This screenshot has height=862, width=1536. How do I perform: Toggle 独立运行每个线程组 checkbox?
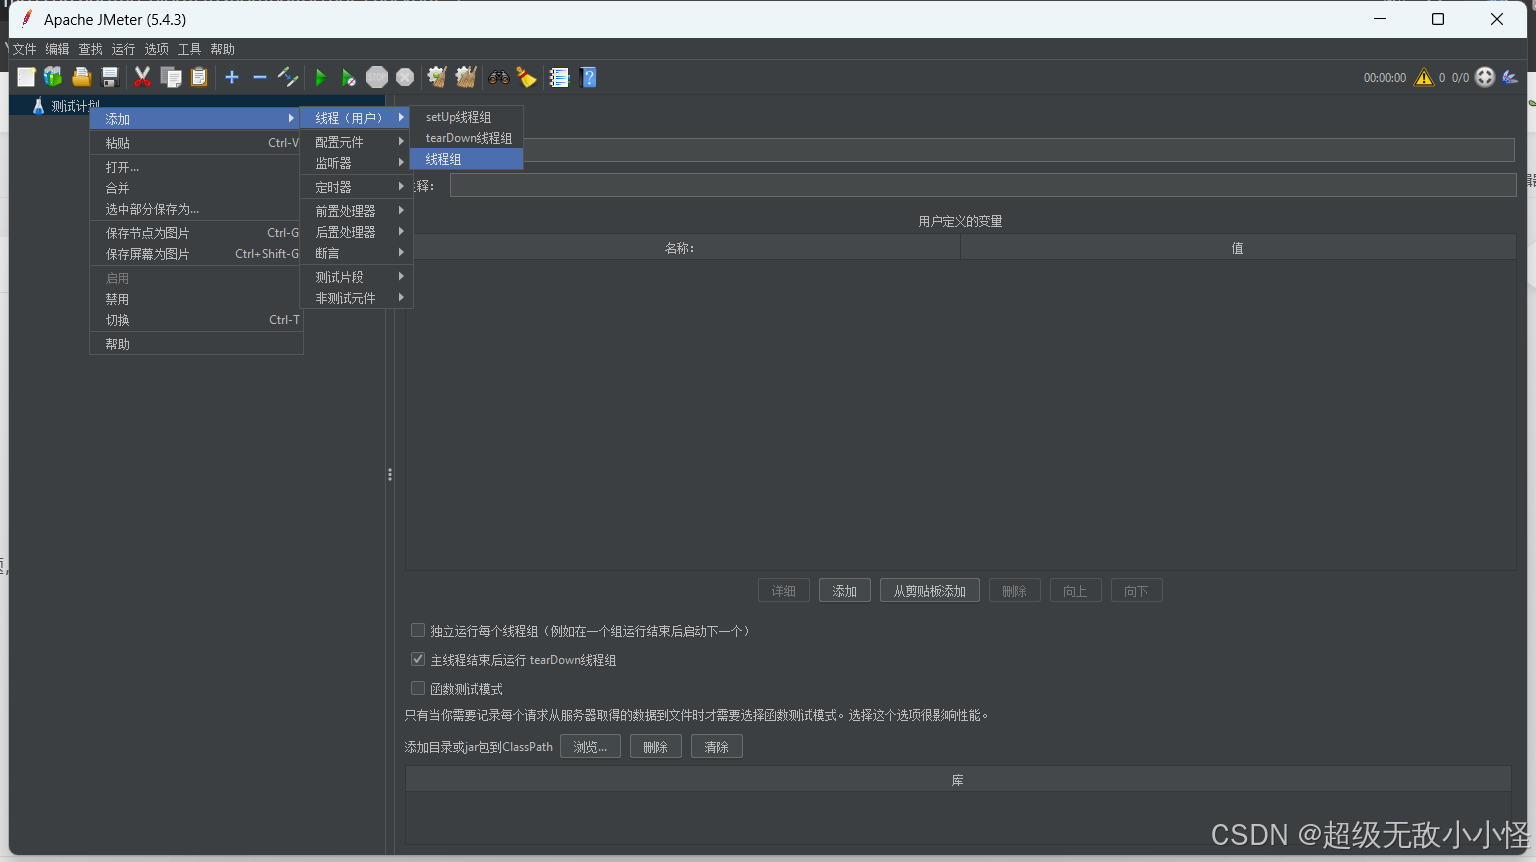(x=418, y=631)
